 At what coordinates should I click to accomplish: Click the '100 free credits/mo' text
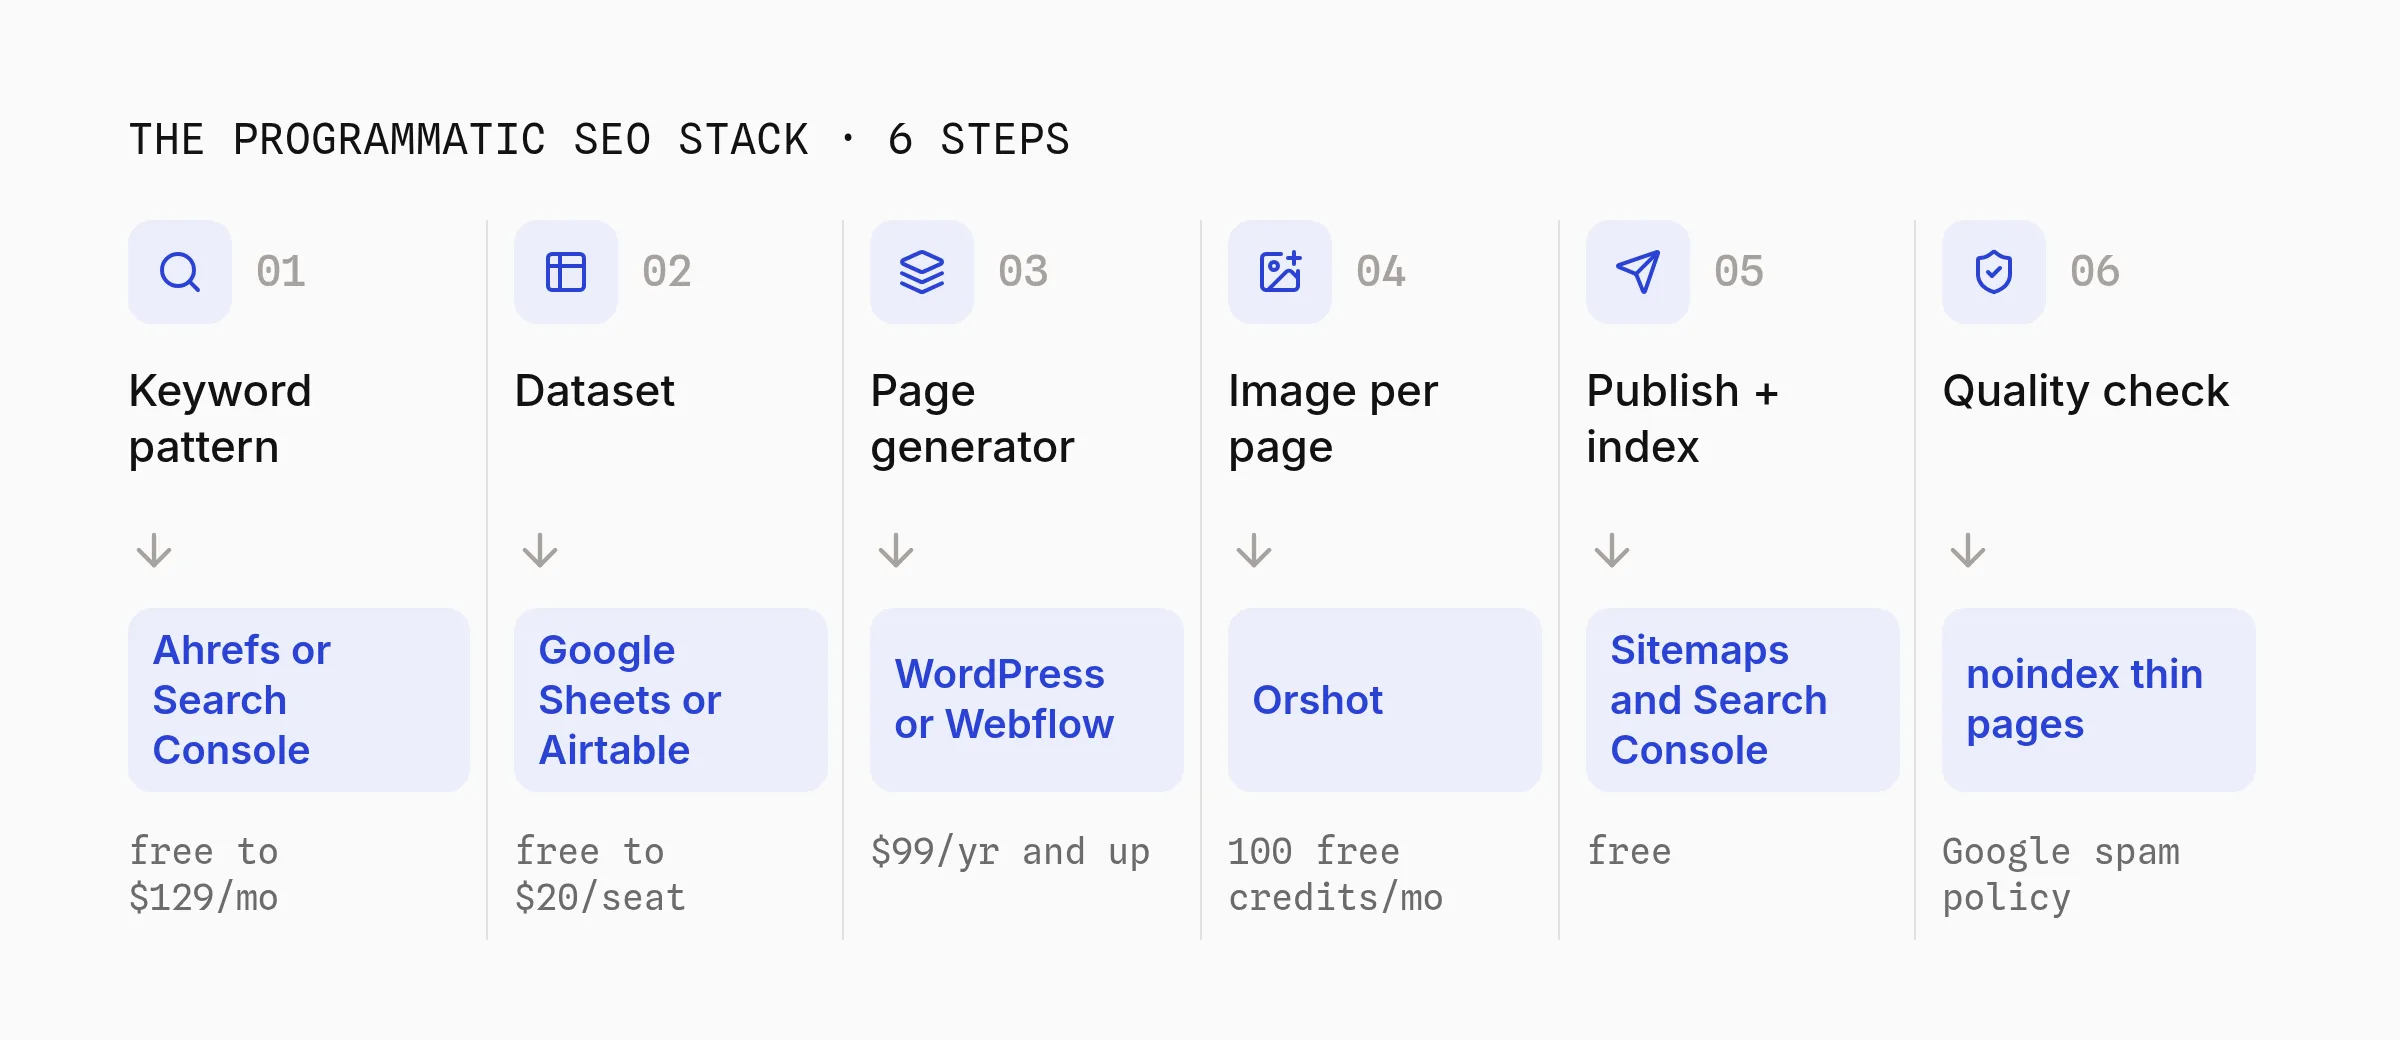click(x=1336, y=875)
